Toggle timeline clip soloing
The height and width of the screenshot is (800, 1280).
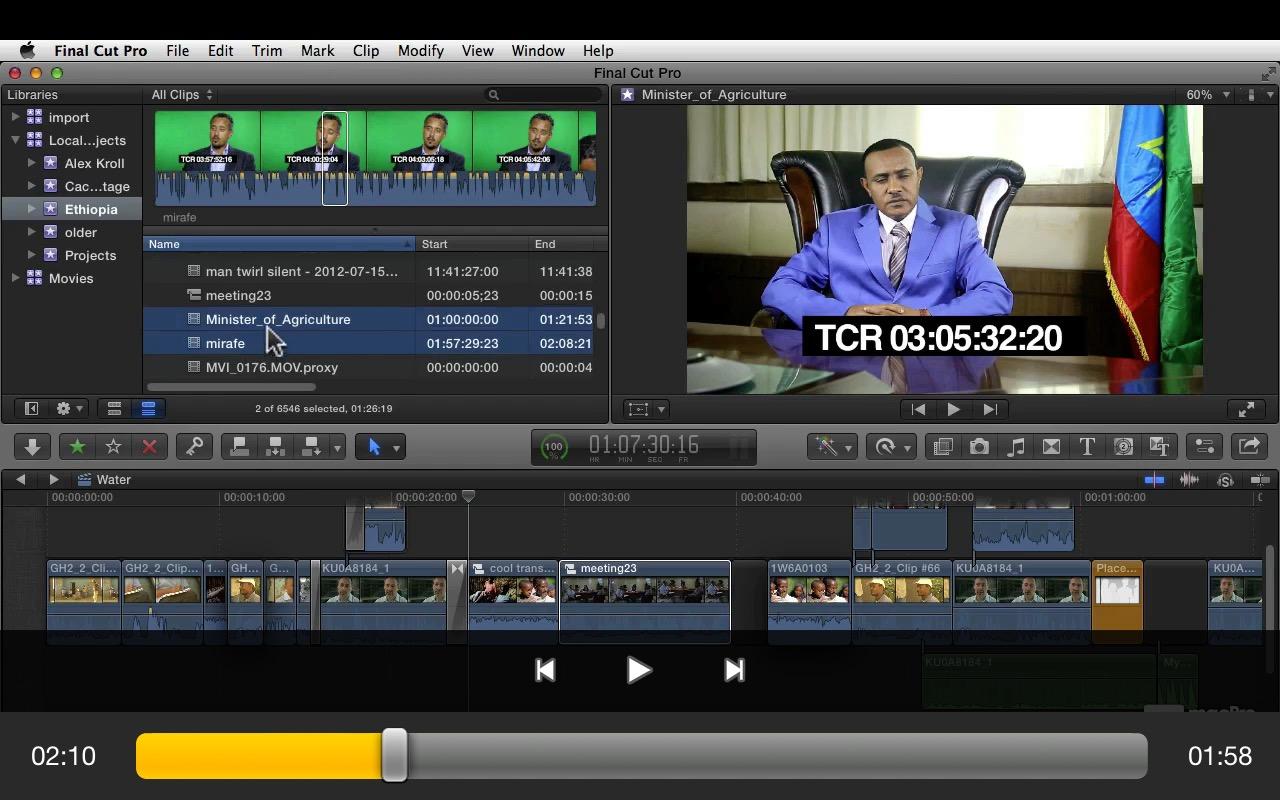point(1225,480)
